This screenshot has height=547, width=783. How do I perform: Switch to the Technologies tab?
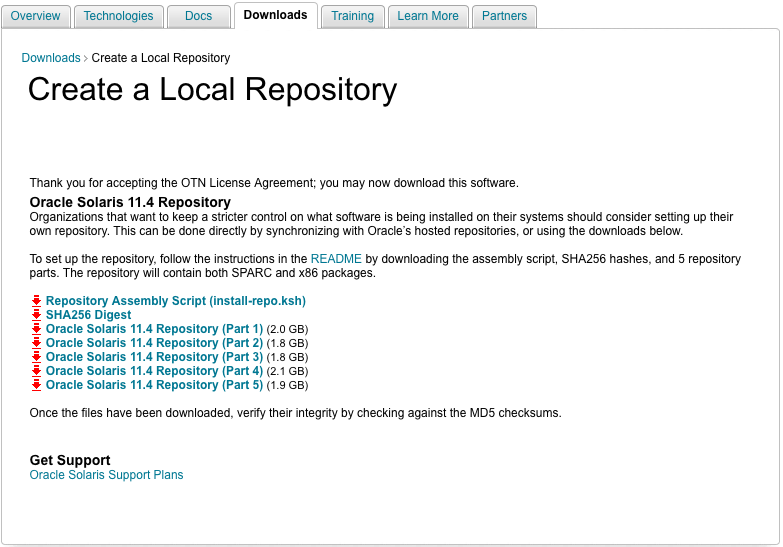[118, 16]
